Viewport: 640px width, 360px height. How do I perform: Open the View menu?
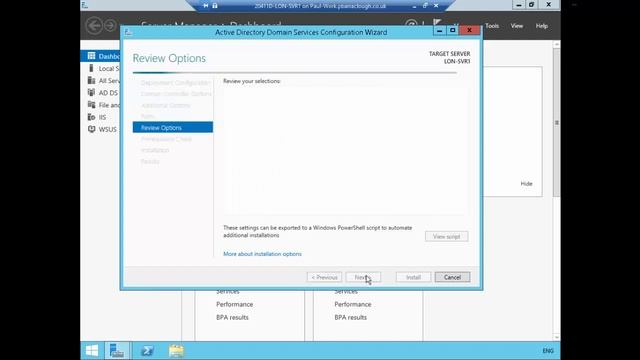pyautogui.click(x=517, y=26)
